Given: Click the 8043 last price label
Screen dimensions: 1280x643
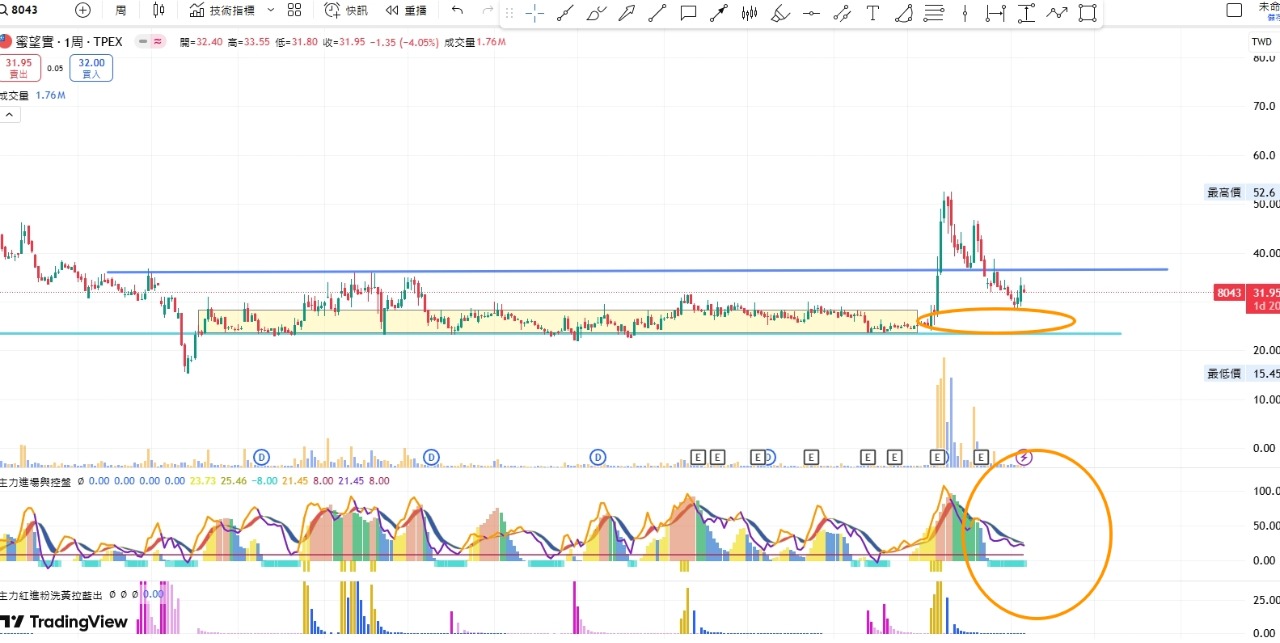Looking at the screenshot, I should pyautogui.click(x=1229, y=293).
